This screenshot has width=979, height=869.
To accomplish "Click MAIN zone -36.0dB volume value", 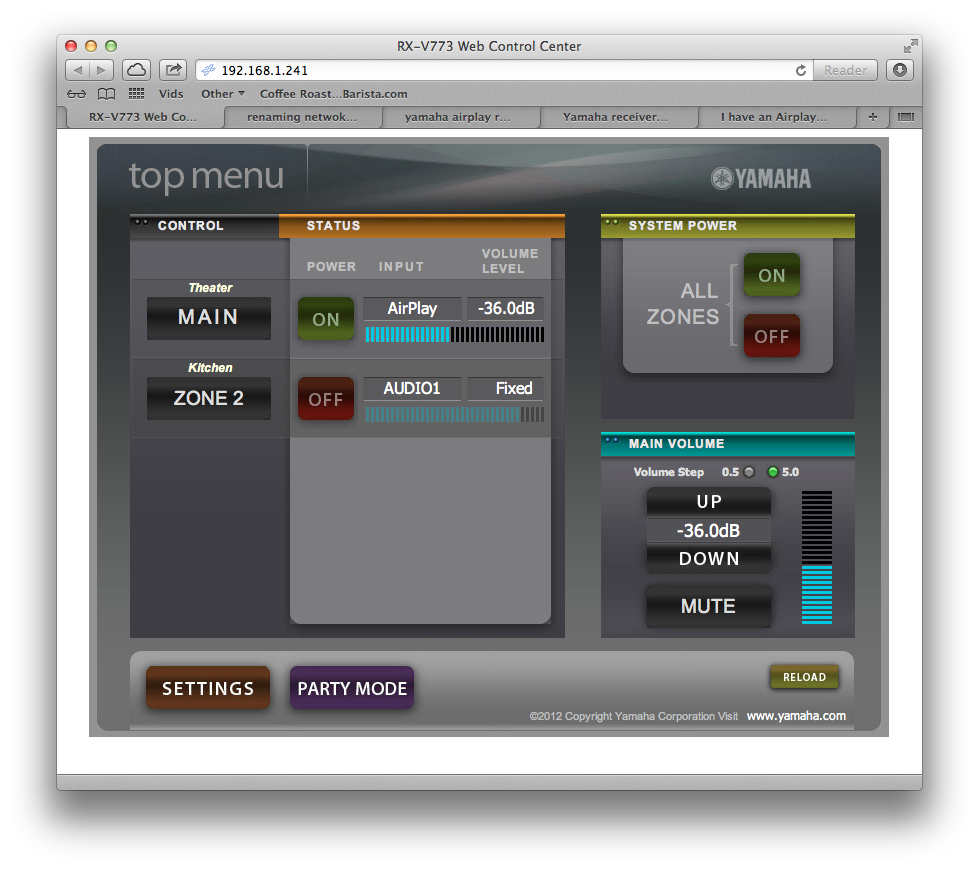I will coord(506,308).
